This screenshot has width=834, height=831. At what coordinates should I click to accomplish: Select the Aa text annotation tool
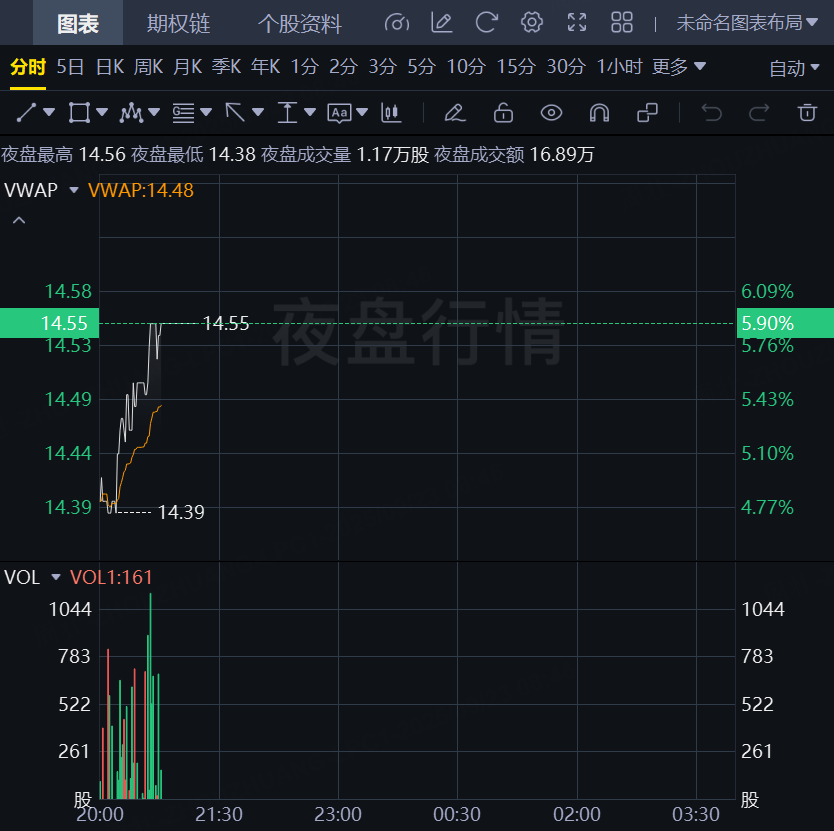click(339, 113)
